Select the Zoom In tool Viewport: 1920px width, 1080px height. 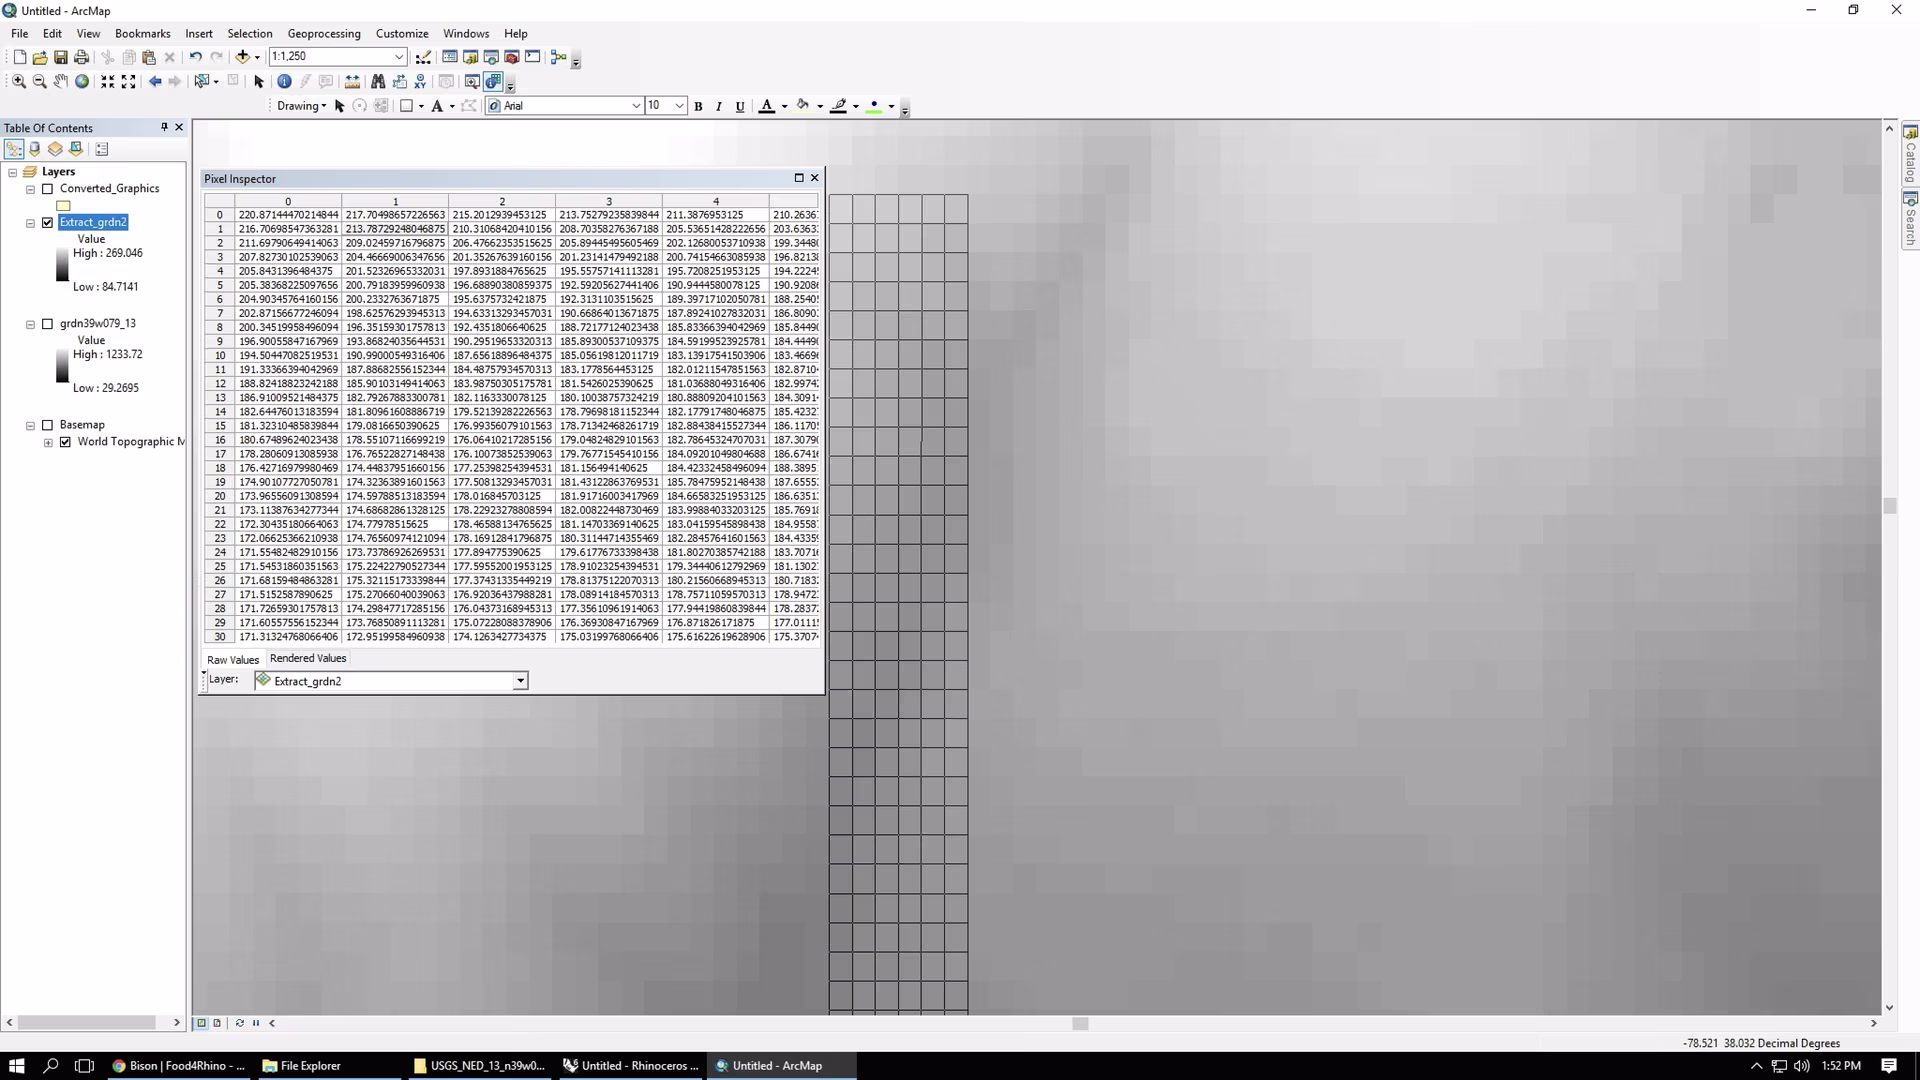point(19,82)
